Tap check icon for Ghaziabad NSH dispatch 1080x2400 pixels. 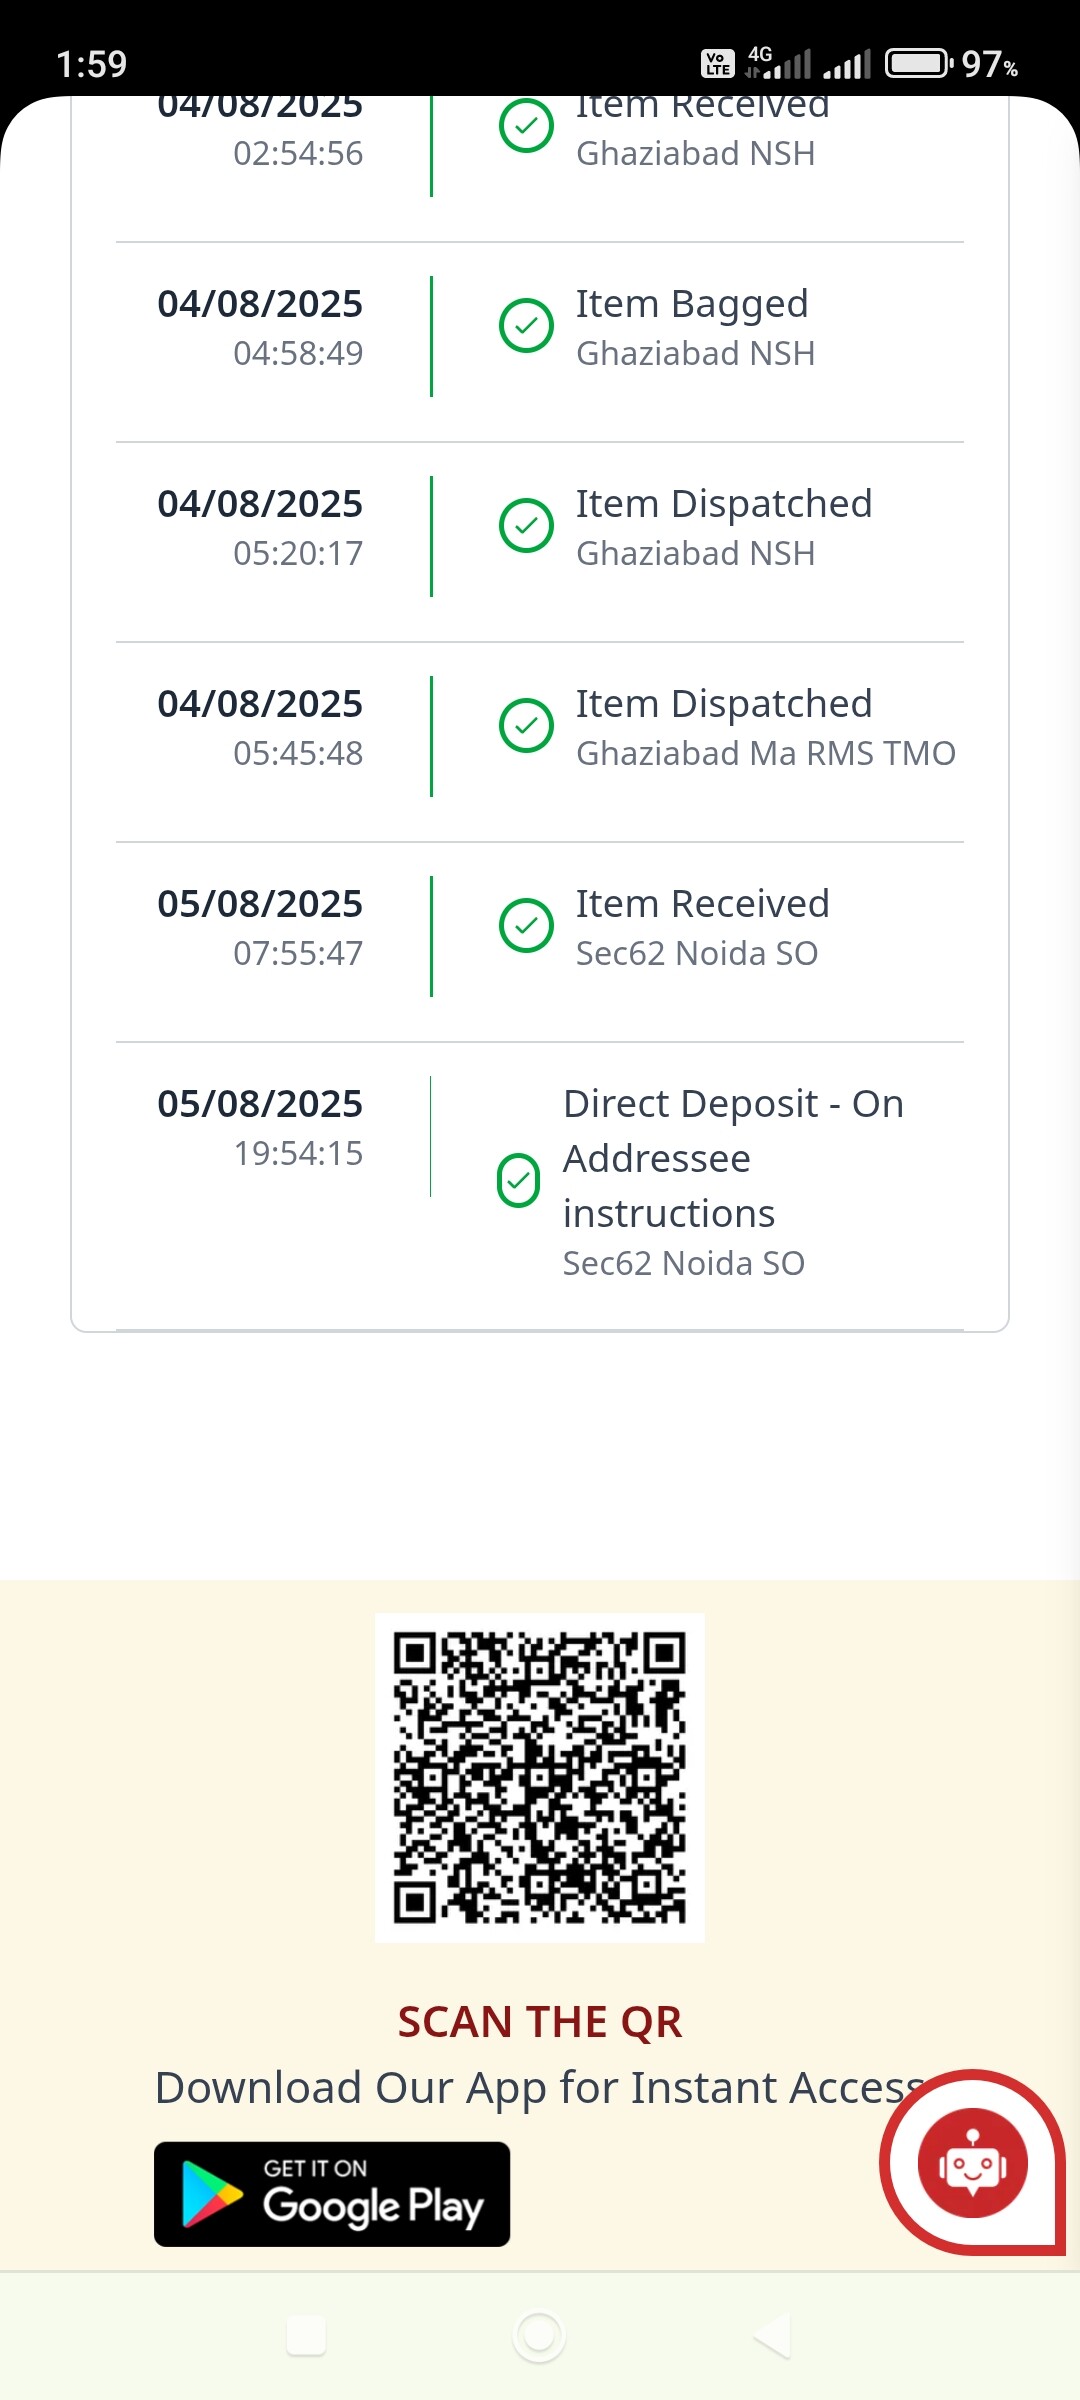[x=526, y=526]
